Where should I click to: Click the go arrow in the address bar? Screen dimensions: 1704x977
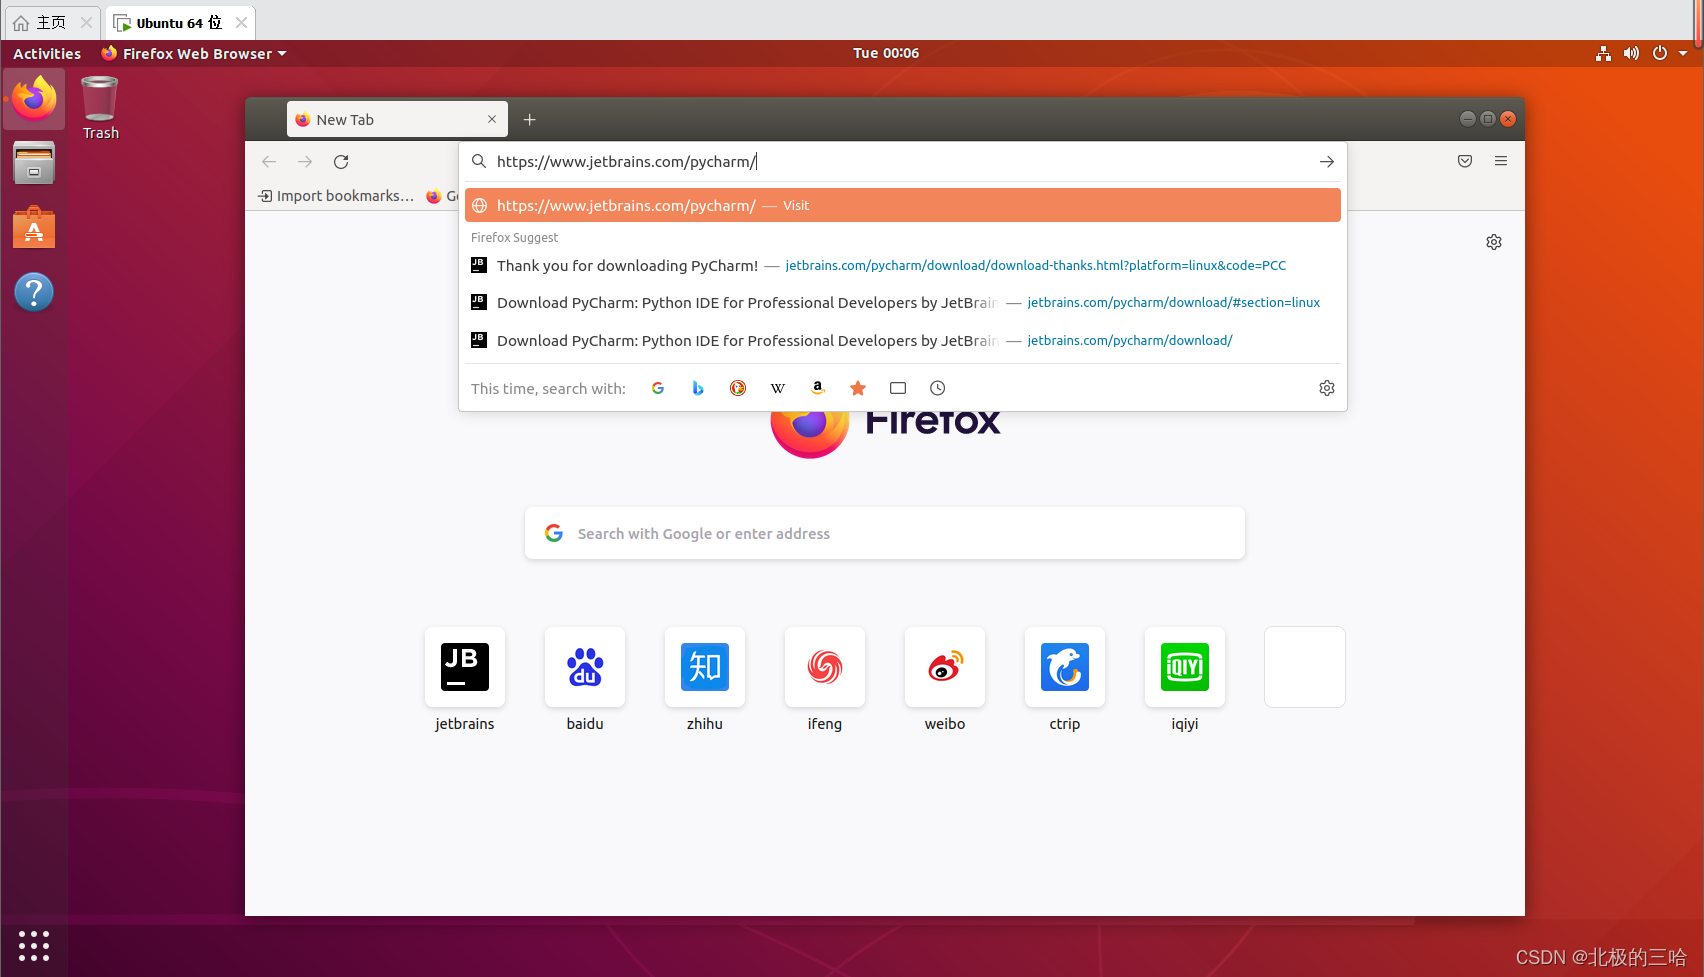1326,162
